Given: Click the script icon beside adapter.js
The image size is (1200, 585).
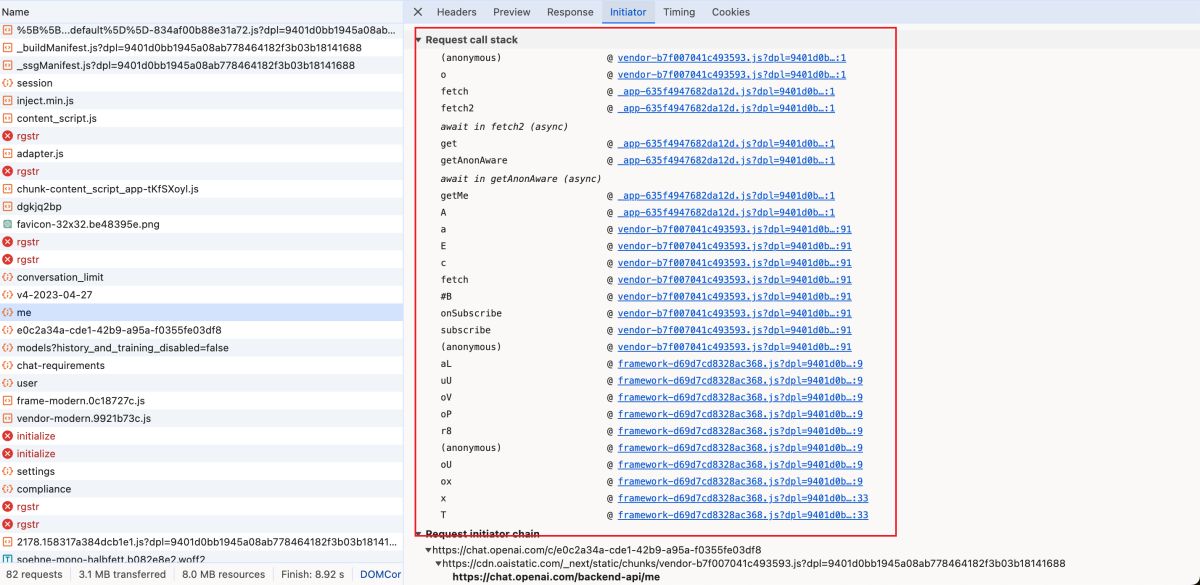Looking at the screenshot, I should pos(7,154).
